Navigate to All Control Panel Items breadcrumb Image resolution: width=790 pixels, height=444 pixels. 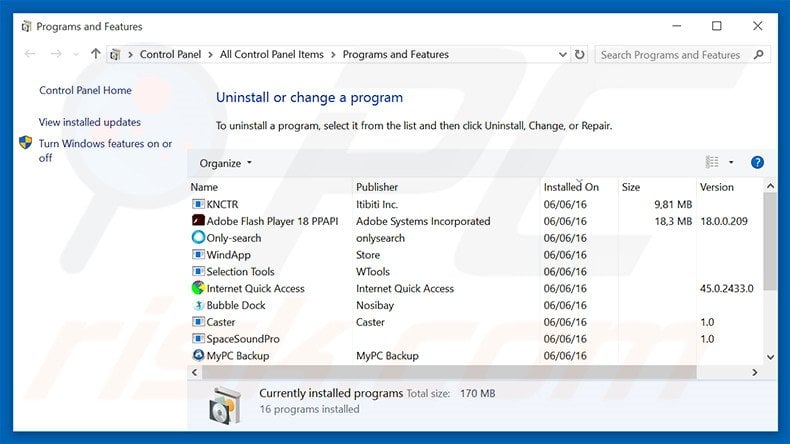pos(272,54)
